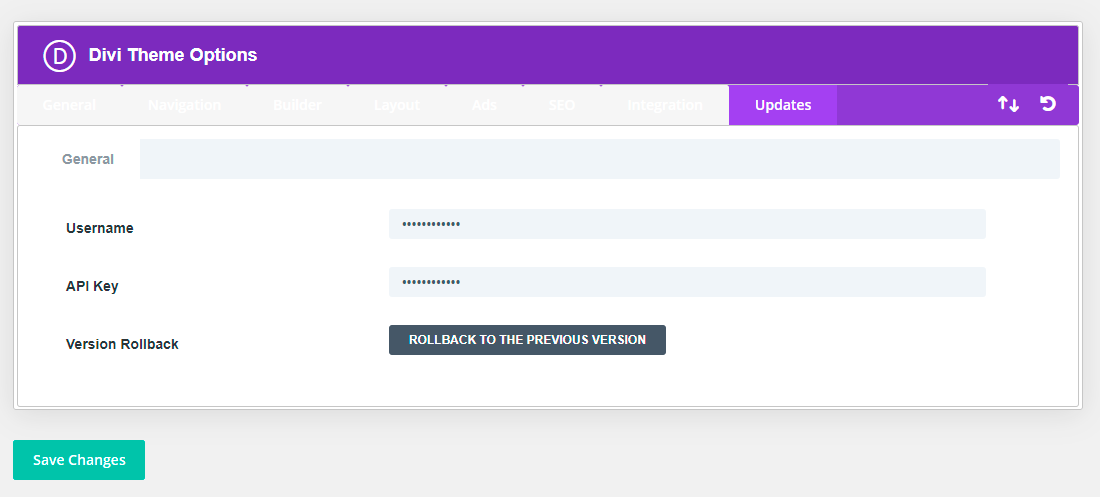The image size is (1100, 497).
Task: Click the Divi circular D logo
Action: [x=59, y=55]
